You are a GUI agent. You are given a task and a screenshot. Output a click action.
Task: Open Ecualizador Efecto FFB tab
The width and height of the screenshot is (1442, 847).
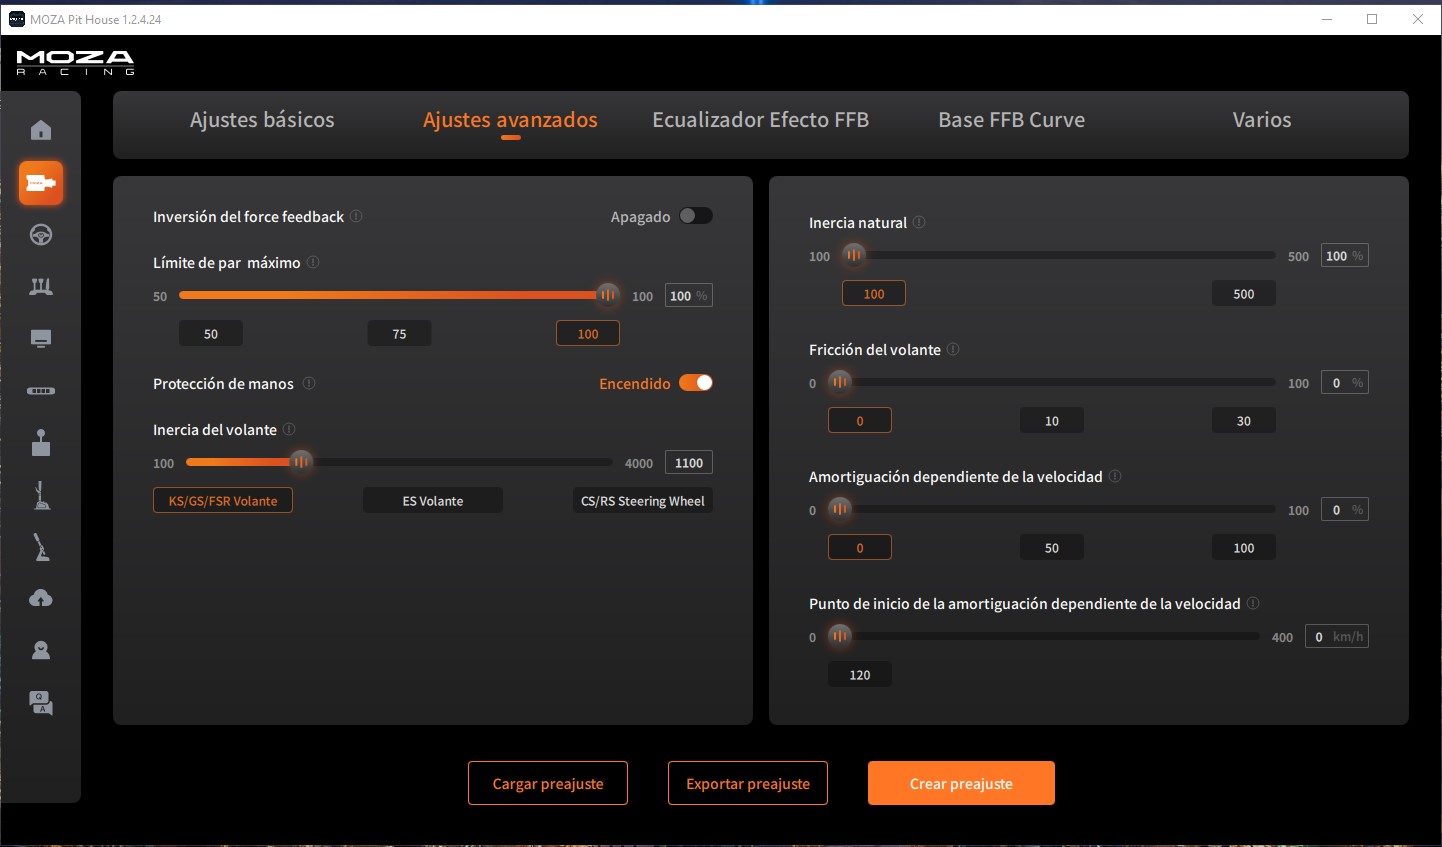click(760, 120)
